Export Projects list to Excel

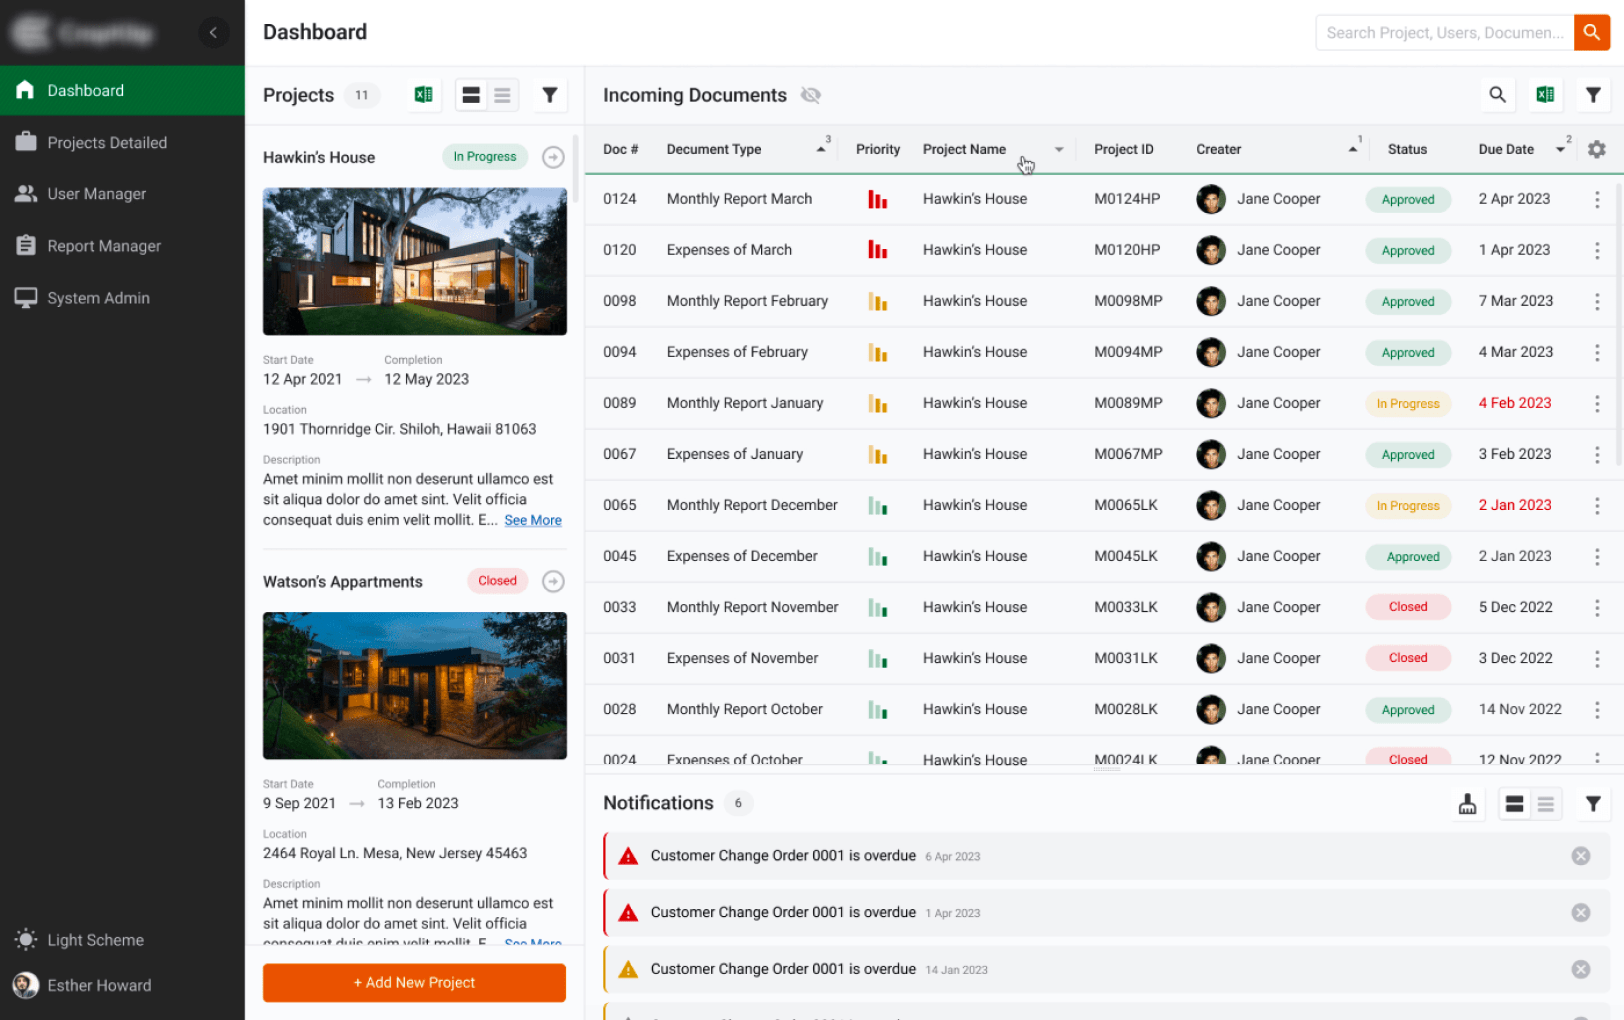click(423, 94)
